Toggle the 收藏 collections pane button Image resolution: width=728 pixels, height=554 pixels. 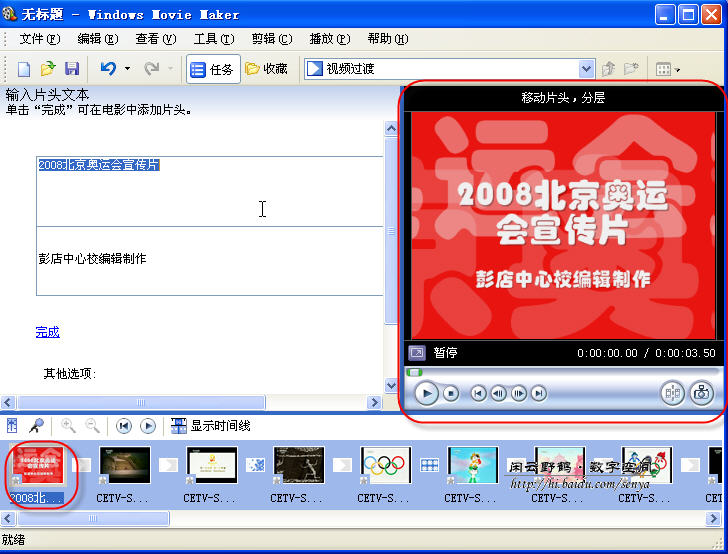click(267, 69)
